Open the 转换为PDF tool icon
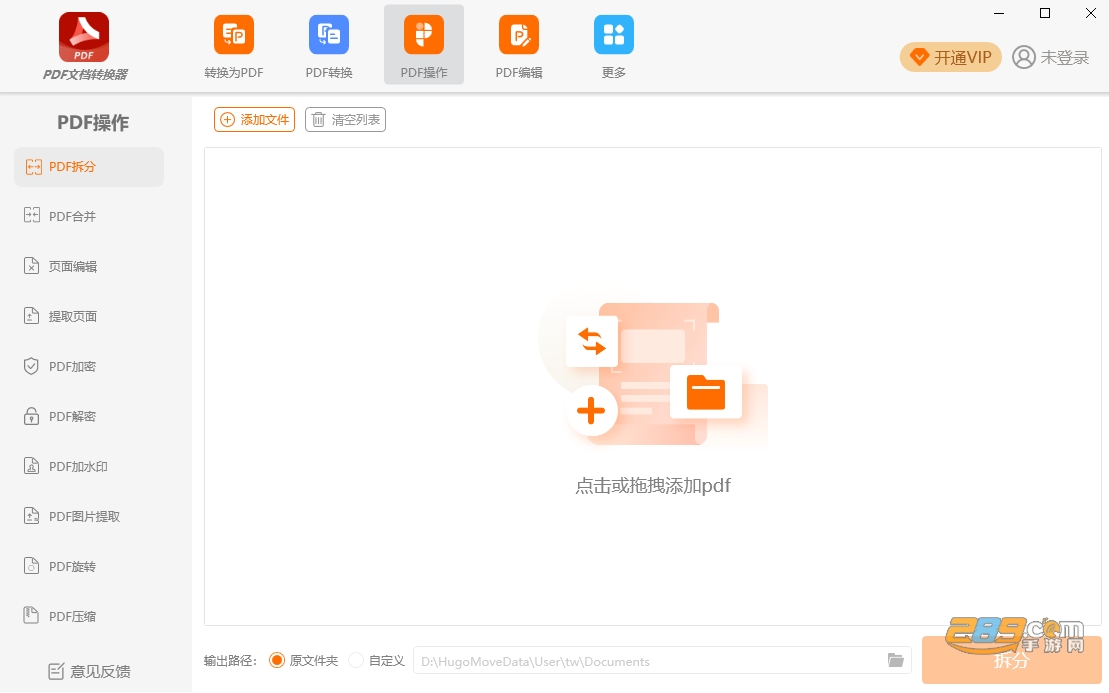The width and height of the screenshot is (1109, 693). [x=233, y=35]
